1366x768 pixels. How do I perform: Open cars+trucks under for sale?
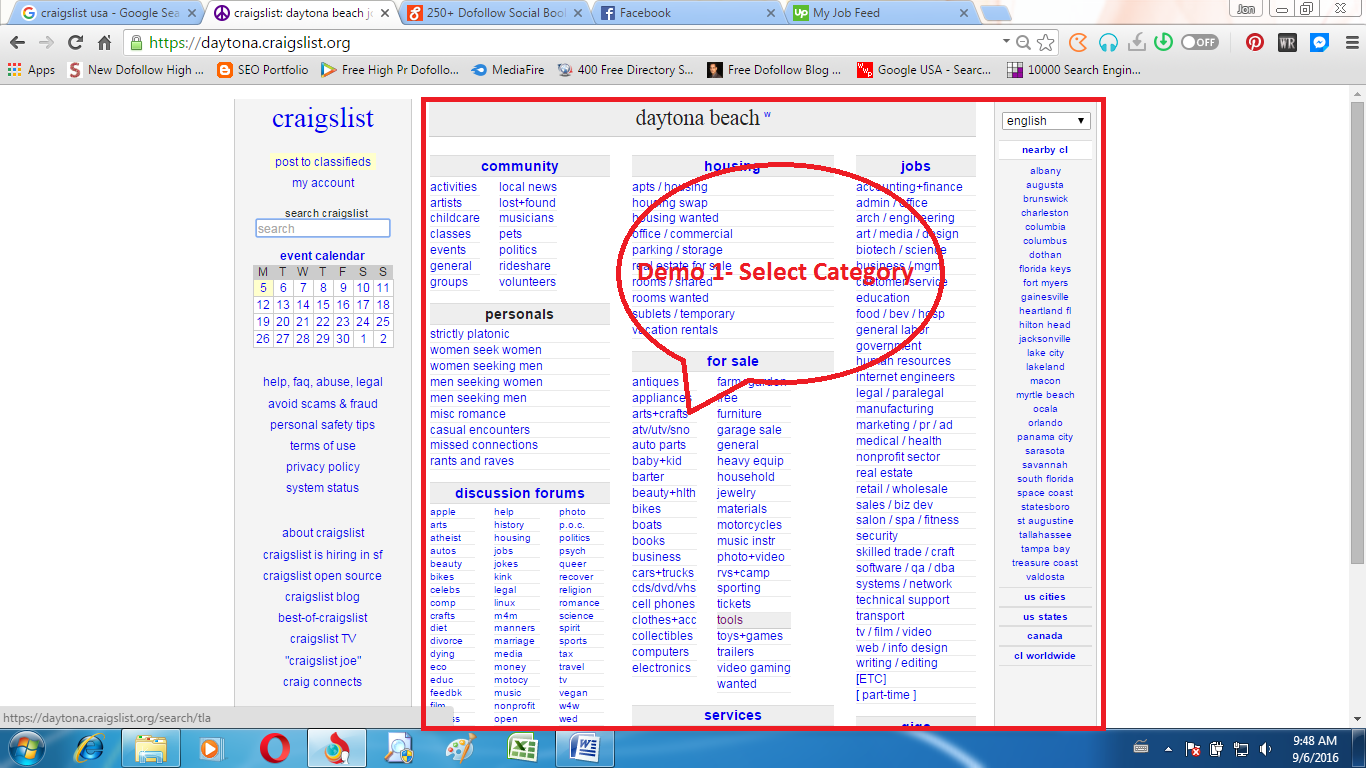663,573
